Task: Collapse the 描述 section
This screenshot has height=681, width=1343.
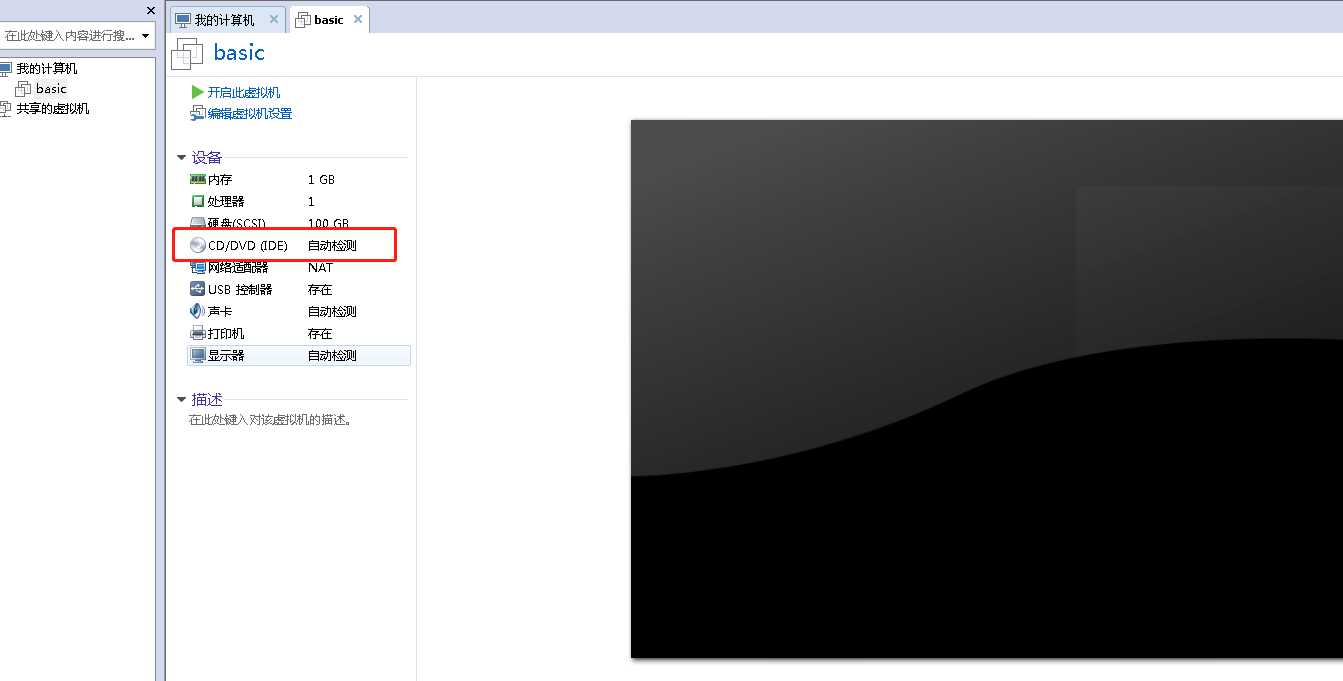Action: pos(181,400)
